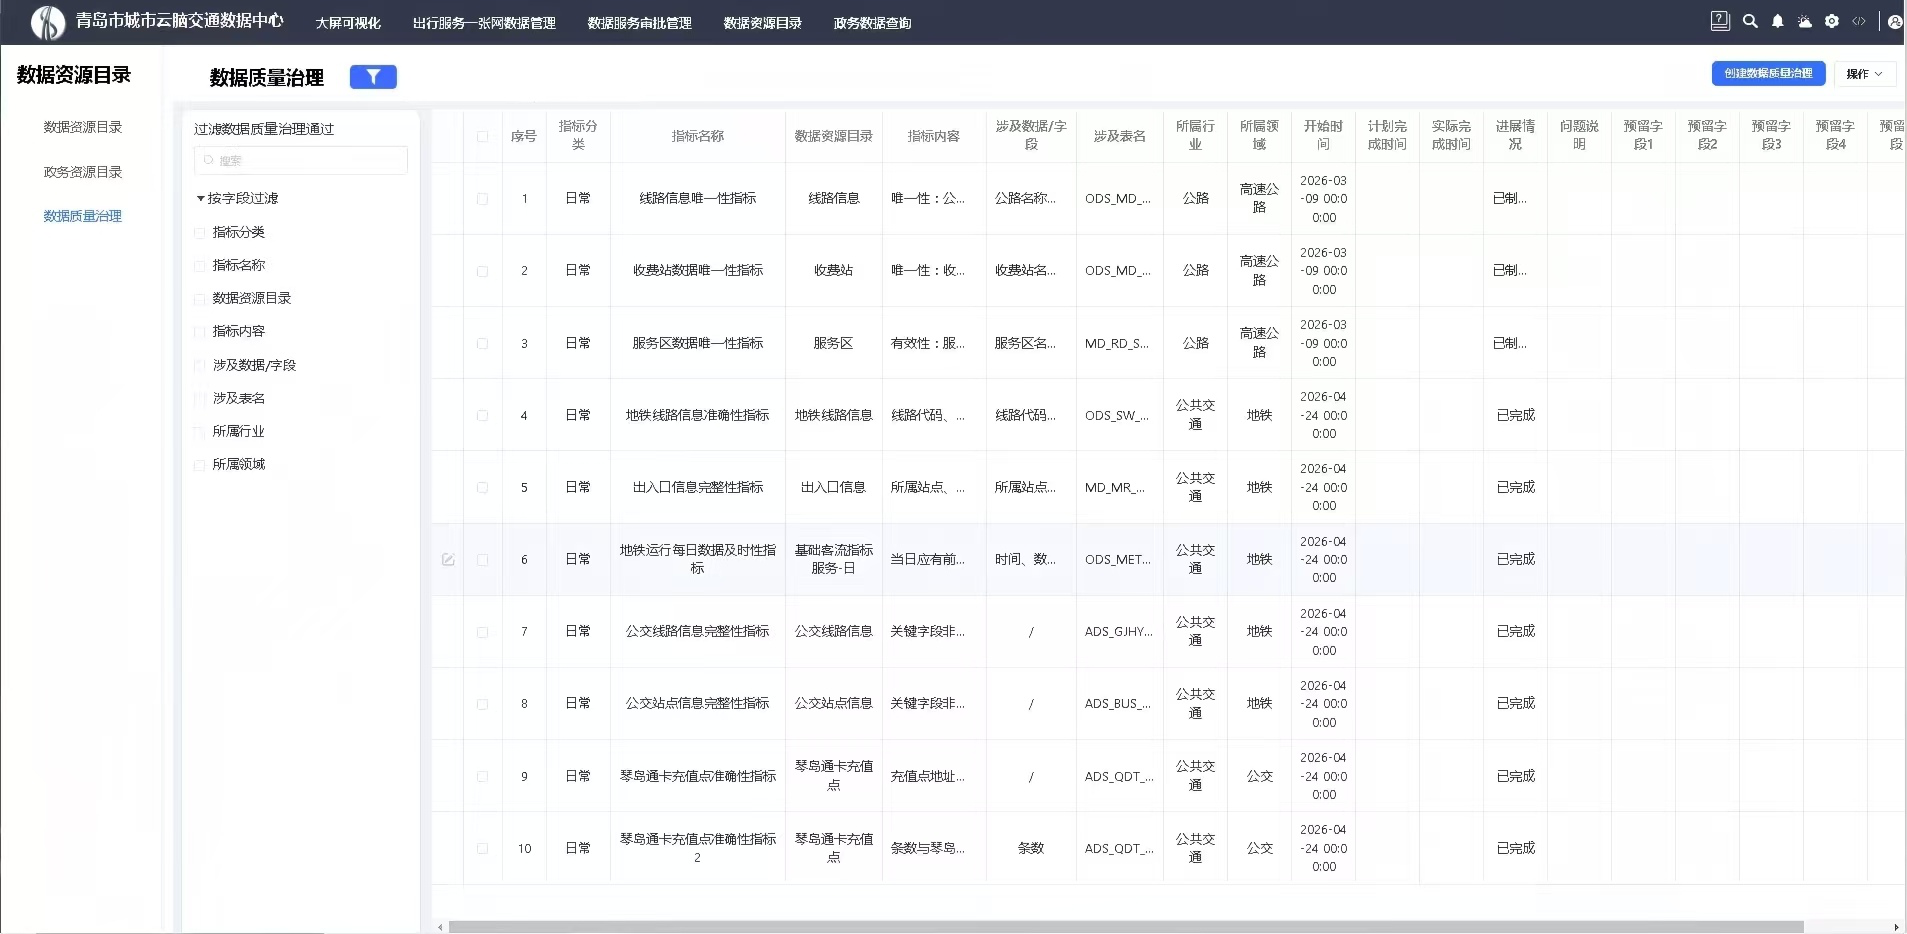The width and height of the screenshot is (1907, 934).
Task: Check the checkbox for row 6 地铁运行每日数据及时性指标
Action: tap(482, 560)
